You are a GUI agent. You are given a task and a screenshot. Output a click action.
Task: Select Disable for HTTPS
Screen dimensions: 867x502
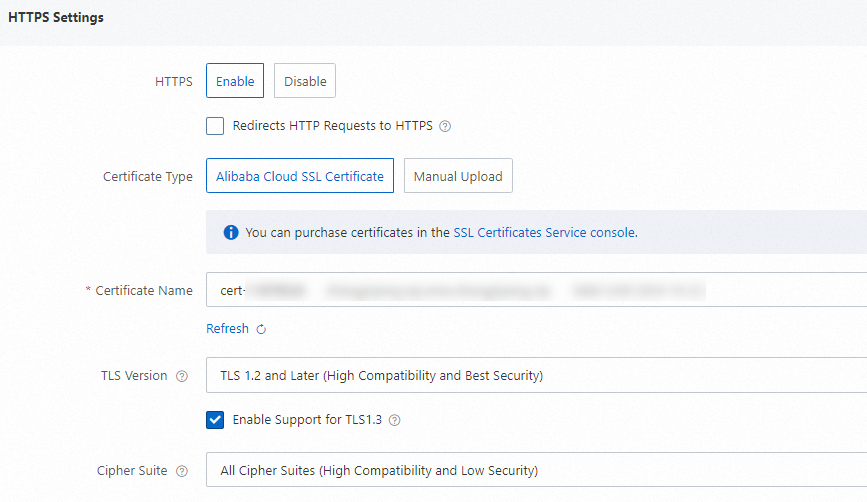tap(305, 82)
